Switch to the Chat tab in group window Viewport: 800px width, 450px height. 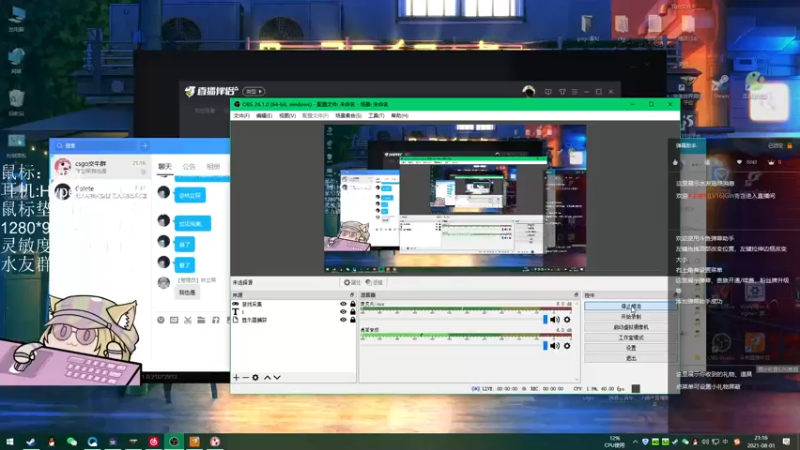(165, 167)
